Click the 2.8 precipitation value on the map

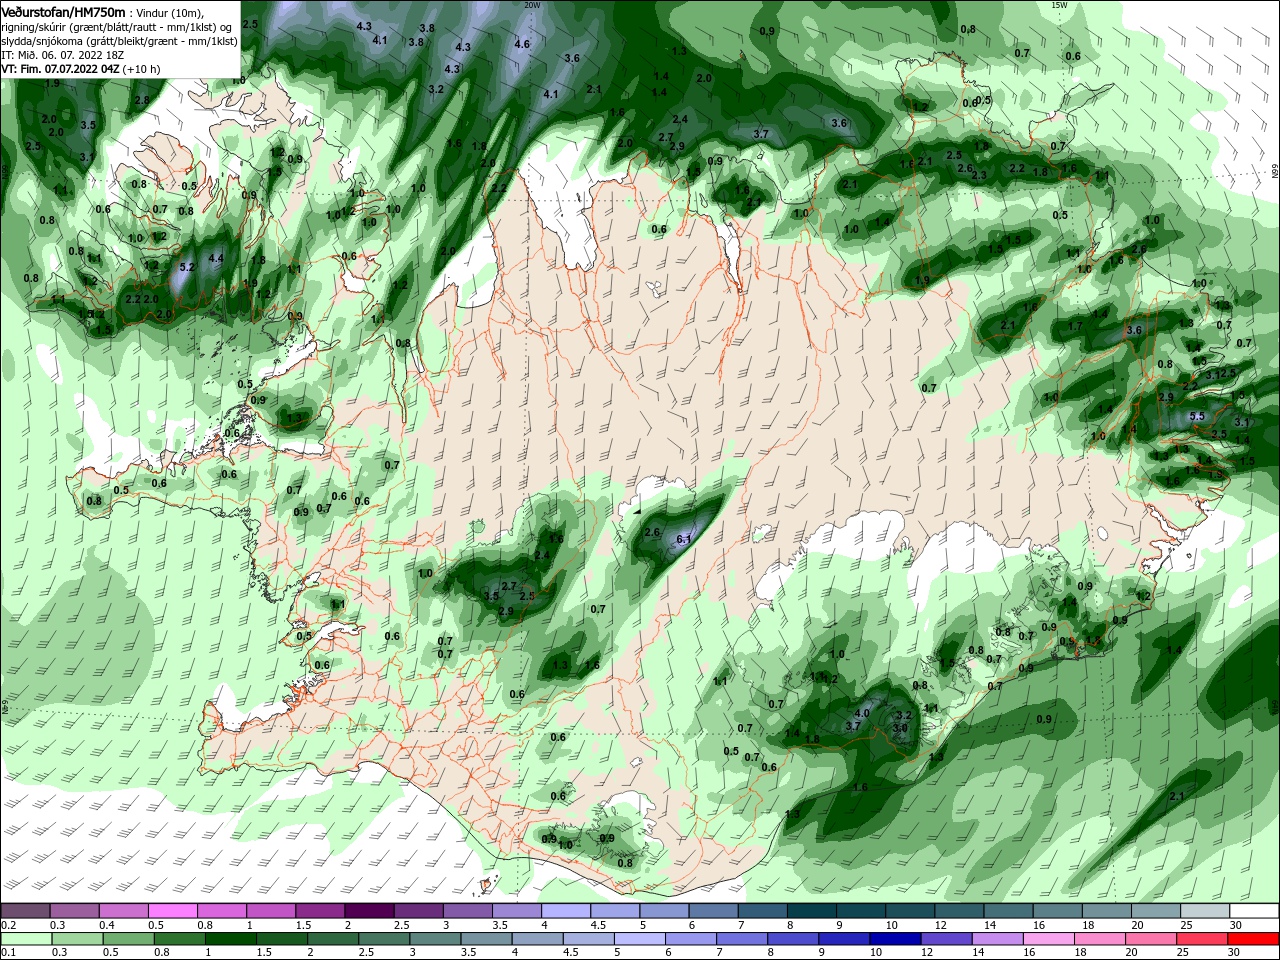pyautogui.click(x=142, y=100)
